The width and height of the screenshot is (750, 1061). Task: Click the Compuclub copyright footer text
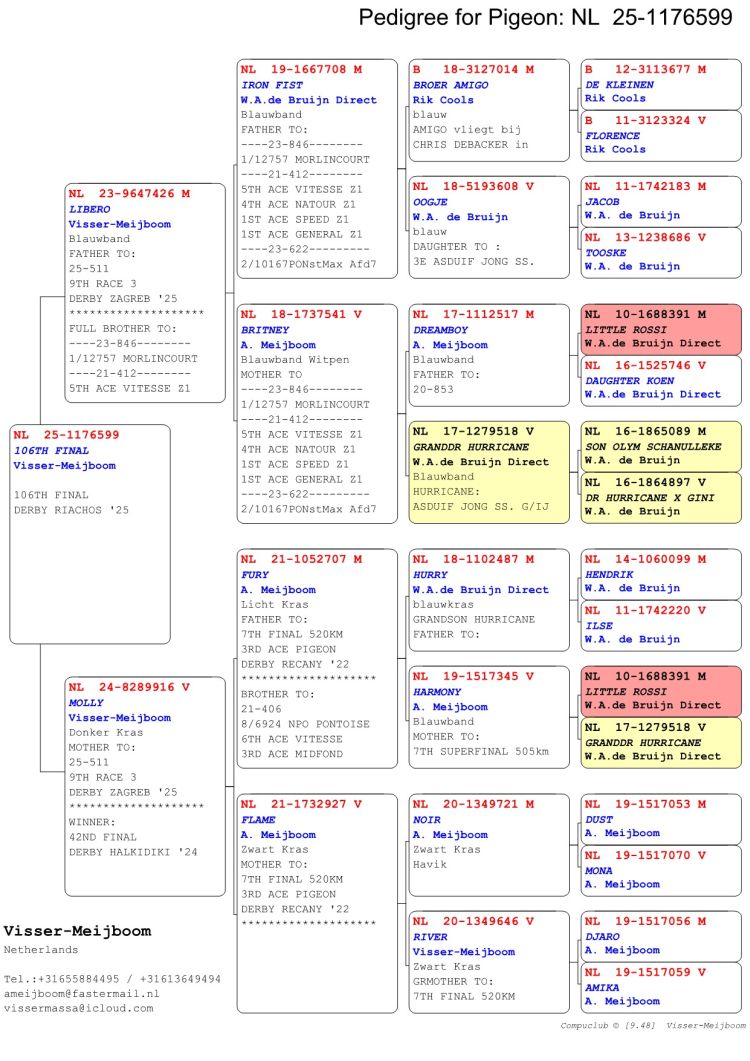tap(653, 1025)
